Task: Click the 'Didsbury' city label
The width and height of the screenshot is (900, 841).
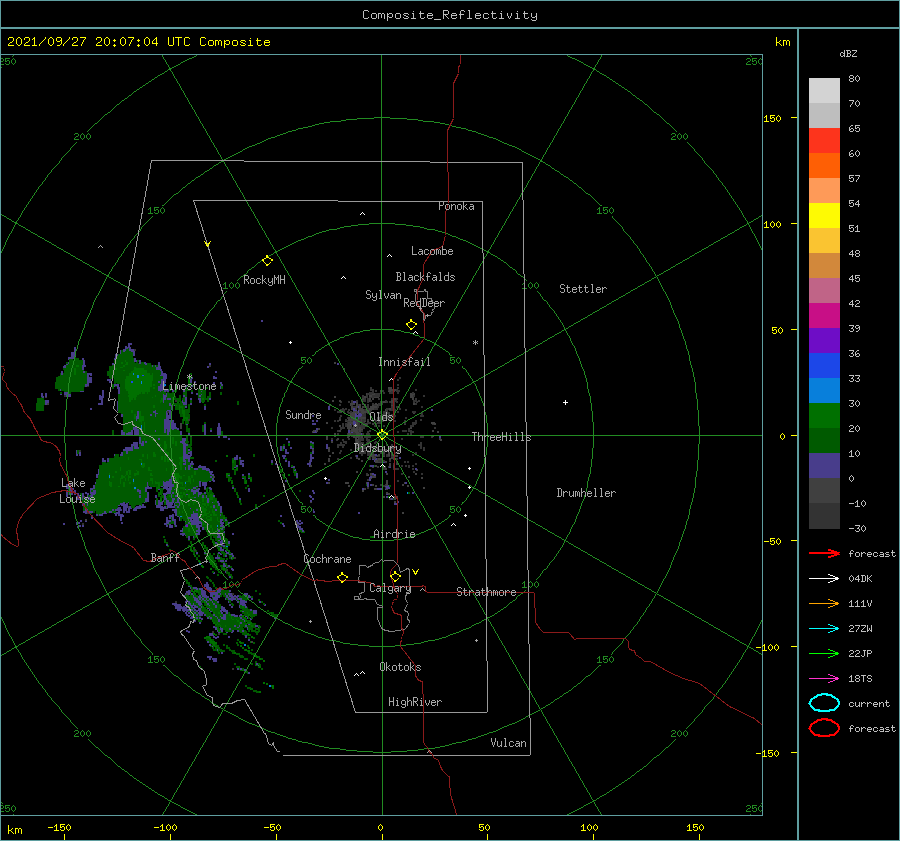Action: tap(378, 448)
